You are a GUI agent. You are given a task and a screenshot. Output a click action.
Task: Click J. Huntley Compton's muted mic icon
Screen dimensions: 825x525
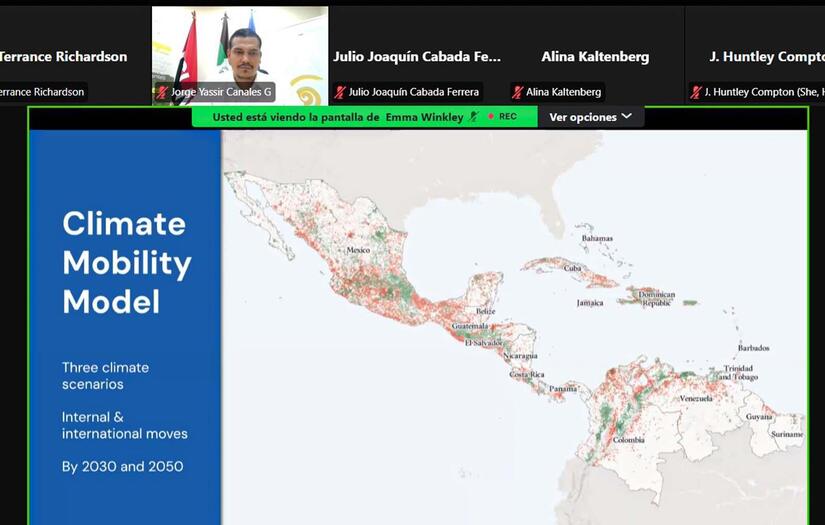(x=696, y=92)
